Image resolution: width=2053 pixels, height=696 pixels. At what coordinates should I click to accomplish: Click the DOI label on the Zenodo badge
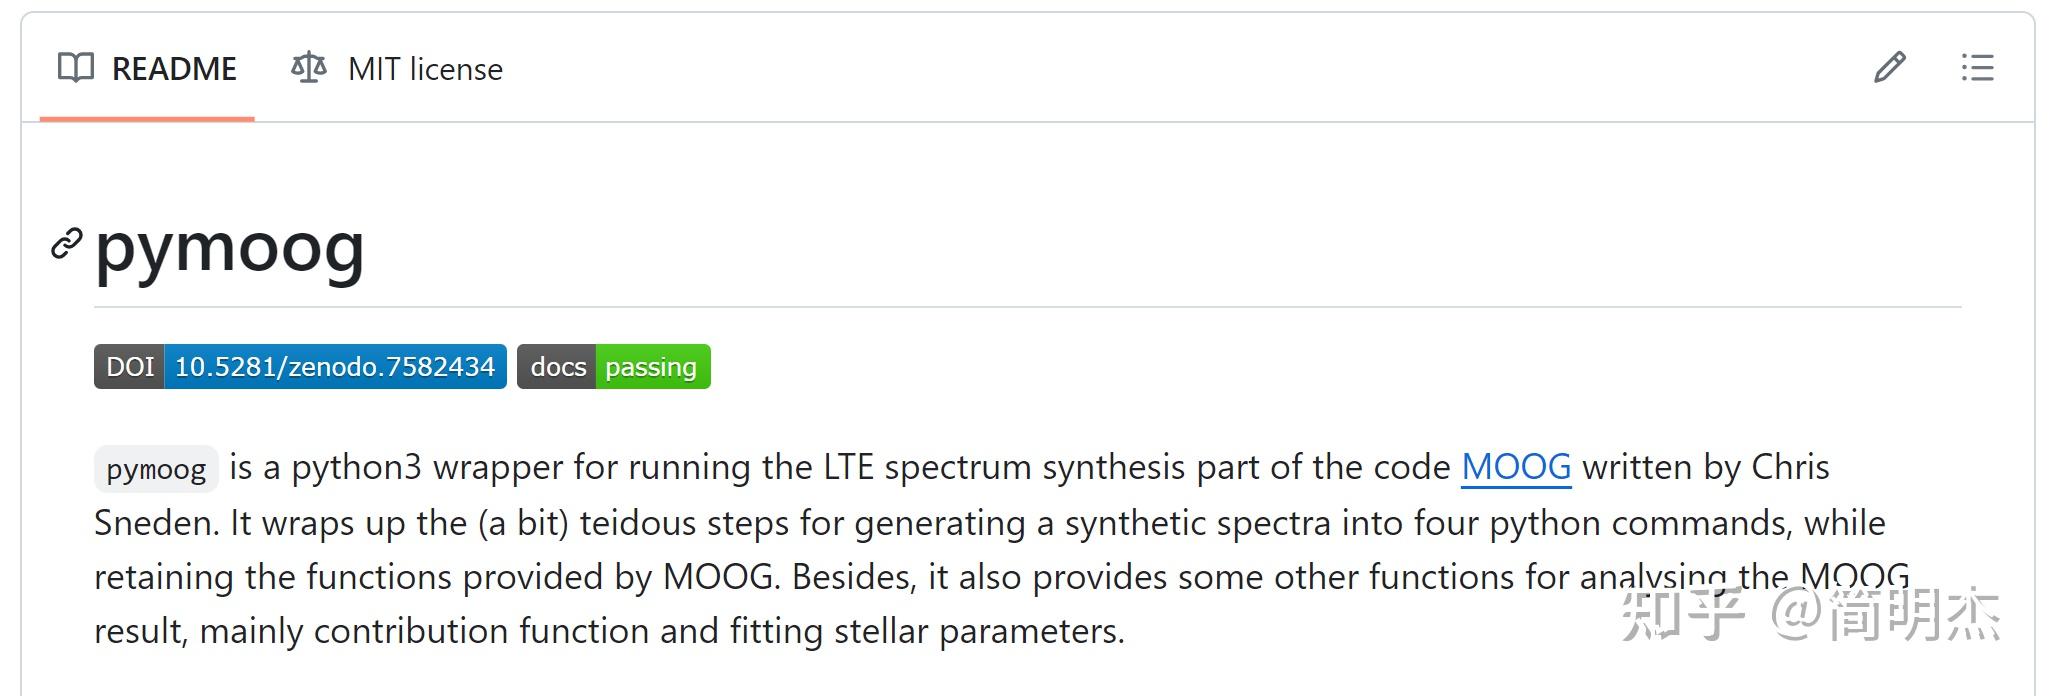tap(128, 366)
